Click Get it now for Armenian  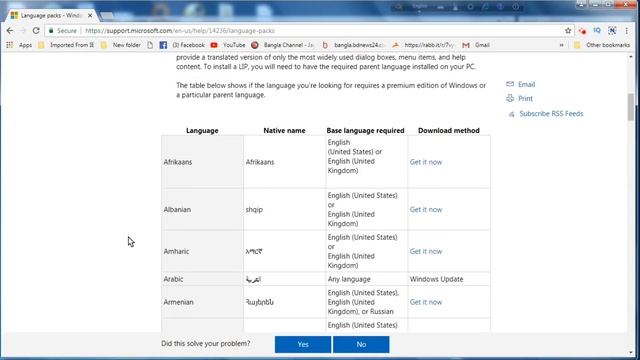(426, 302)
